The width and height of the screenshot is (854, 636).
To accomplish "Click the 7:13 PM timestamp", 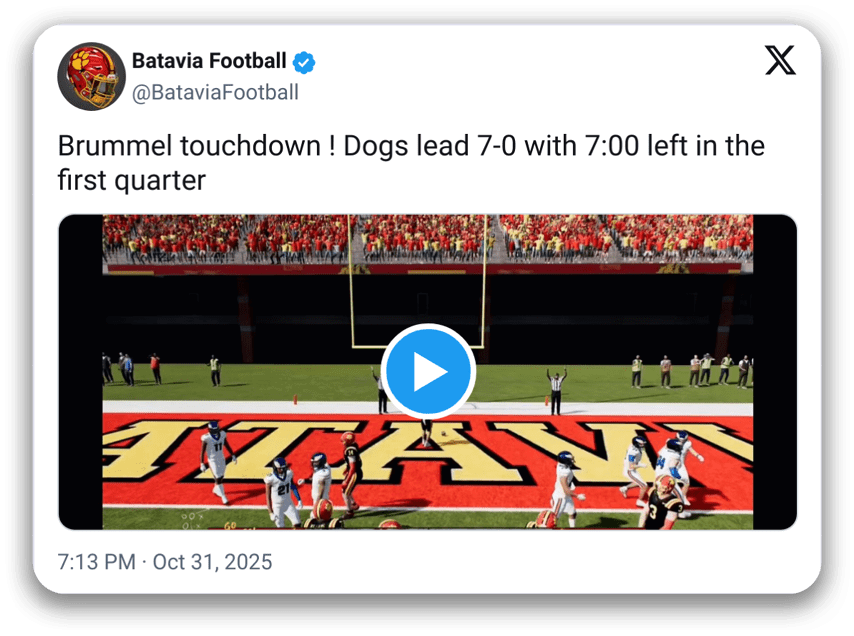I will 96,562.
